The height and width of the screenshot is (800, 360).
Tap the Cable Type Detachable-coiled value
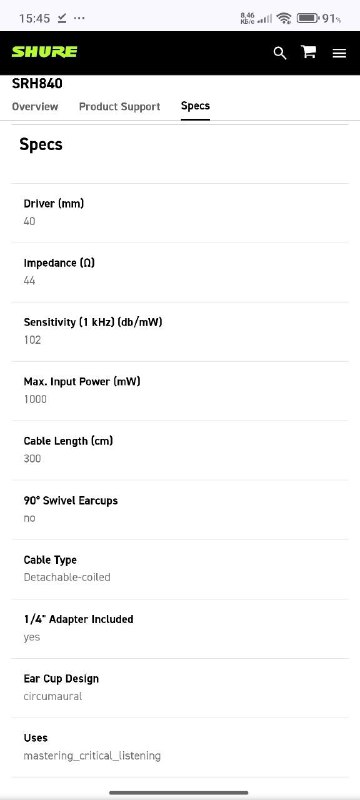click(x=67, y=577)
